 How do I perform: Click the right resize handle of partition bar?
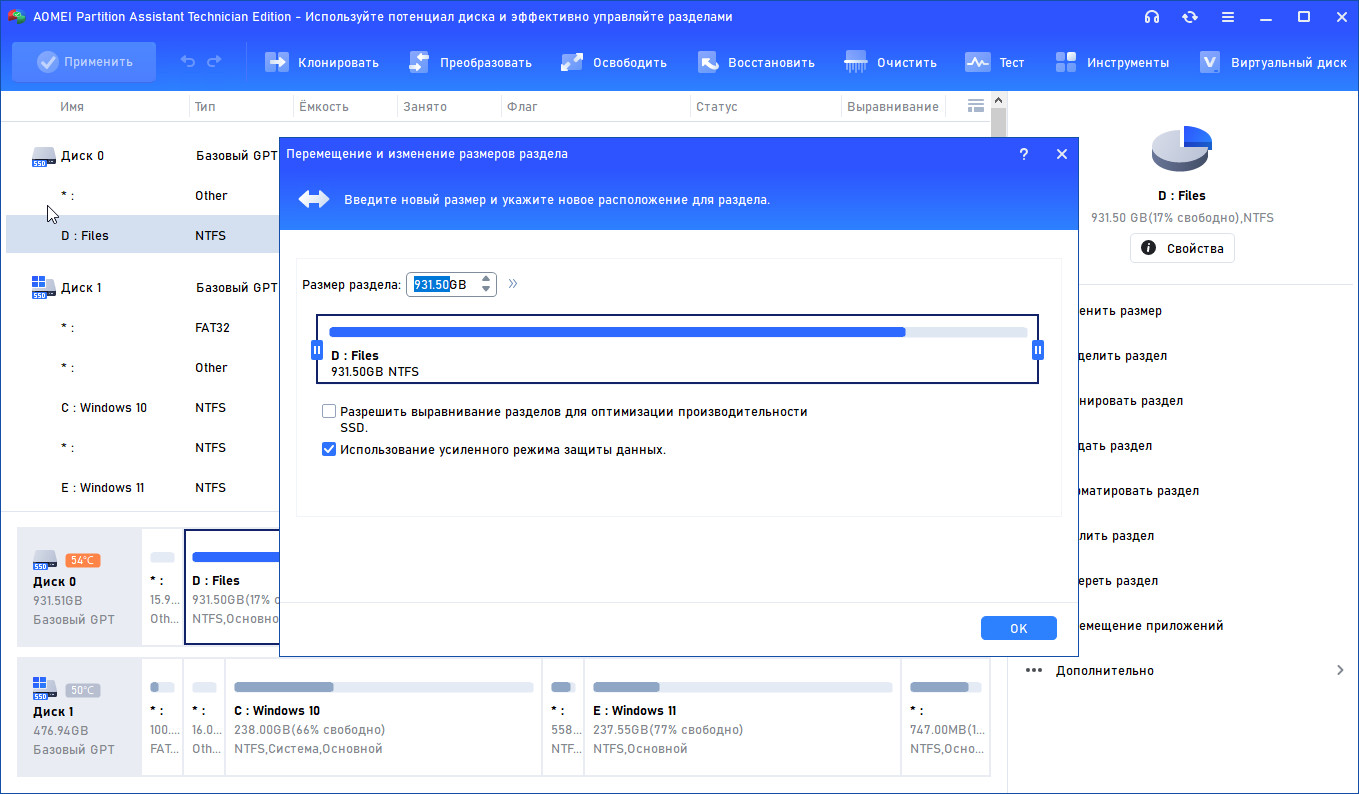[1038, 350]
